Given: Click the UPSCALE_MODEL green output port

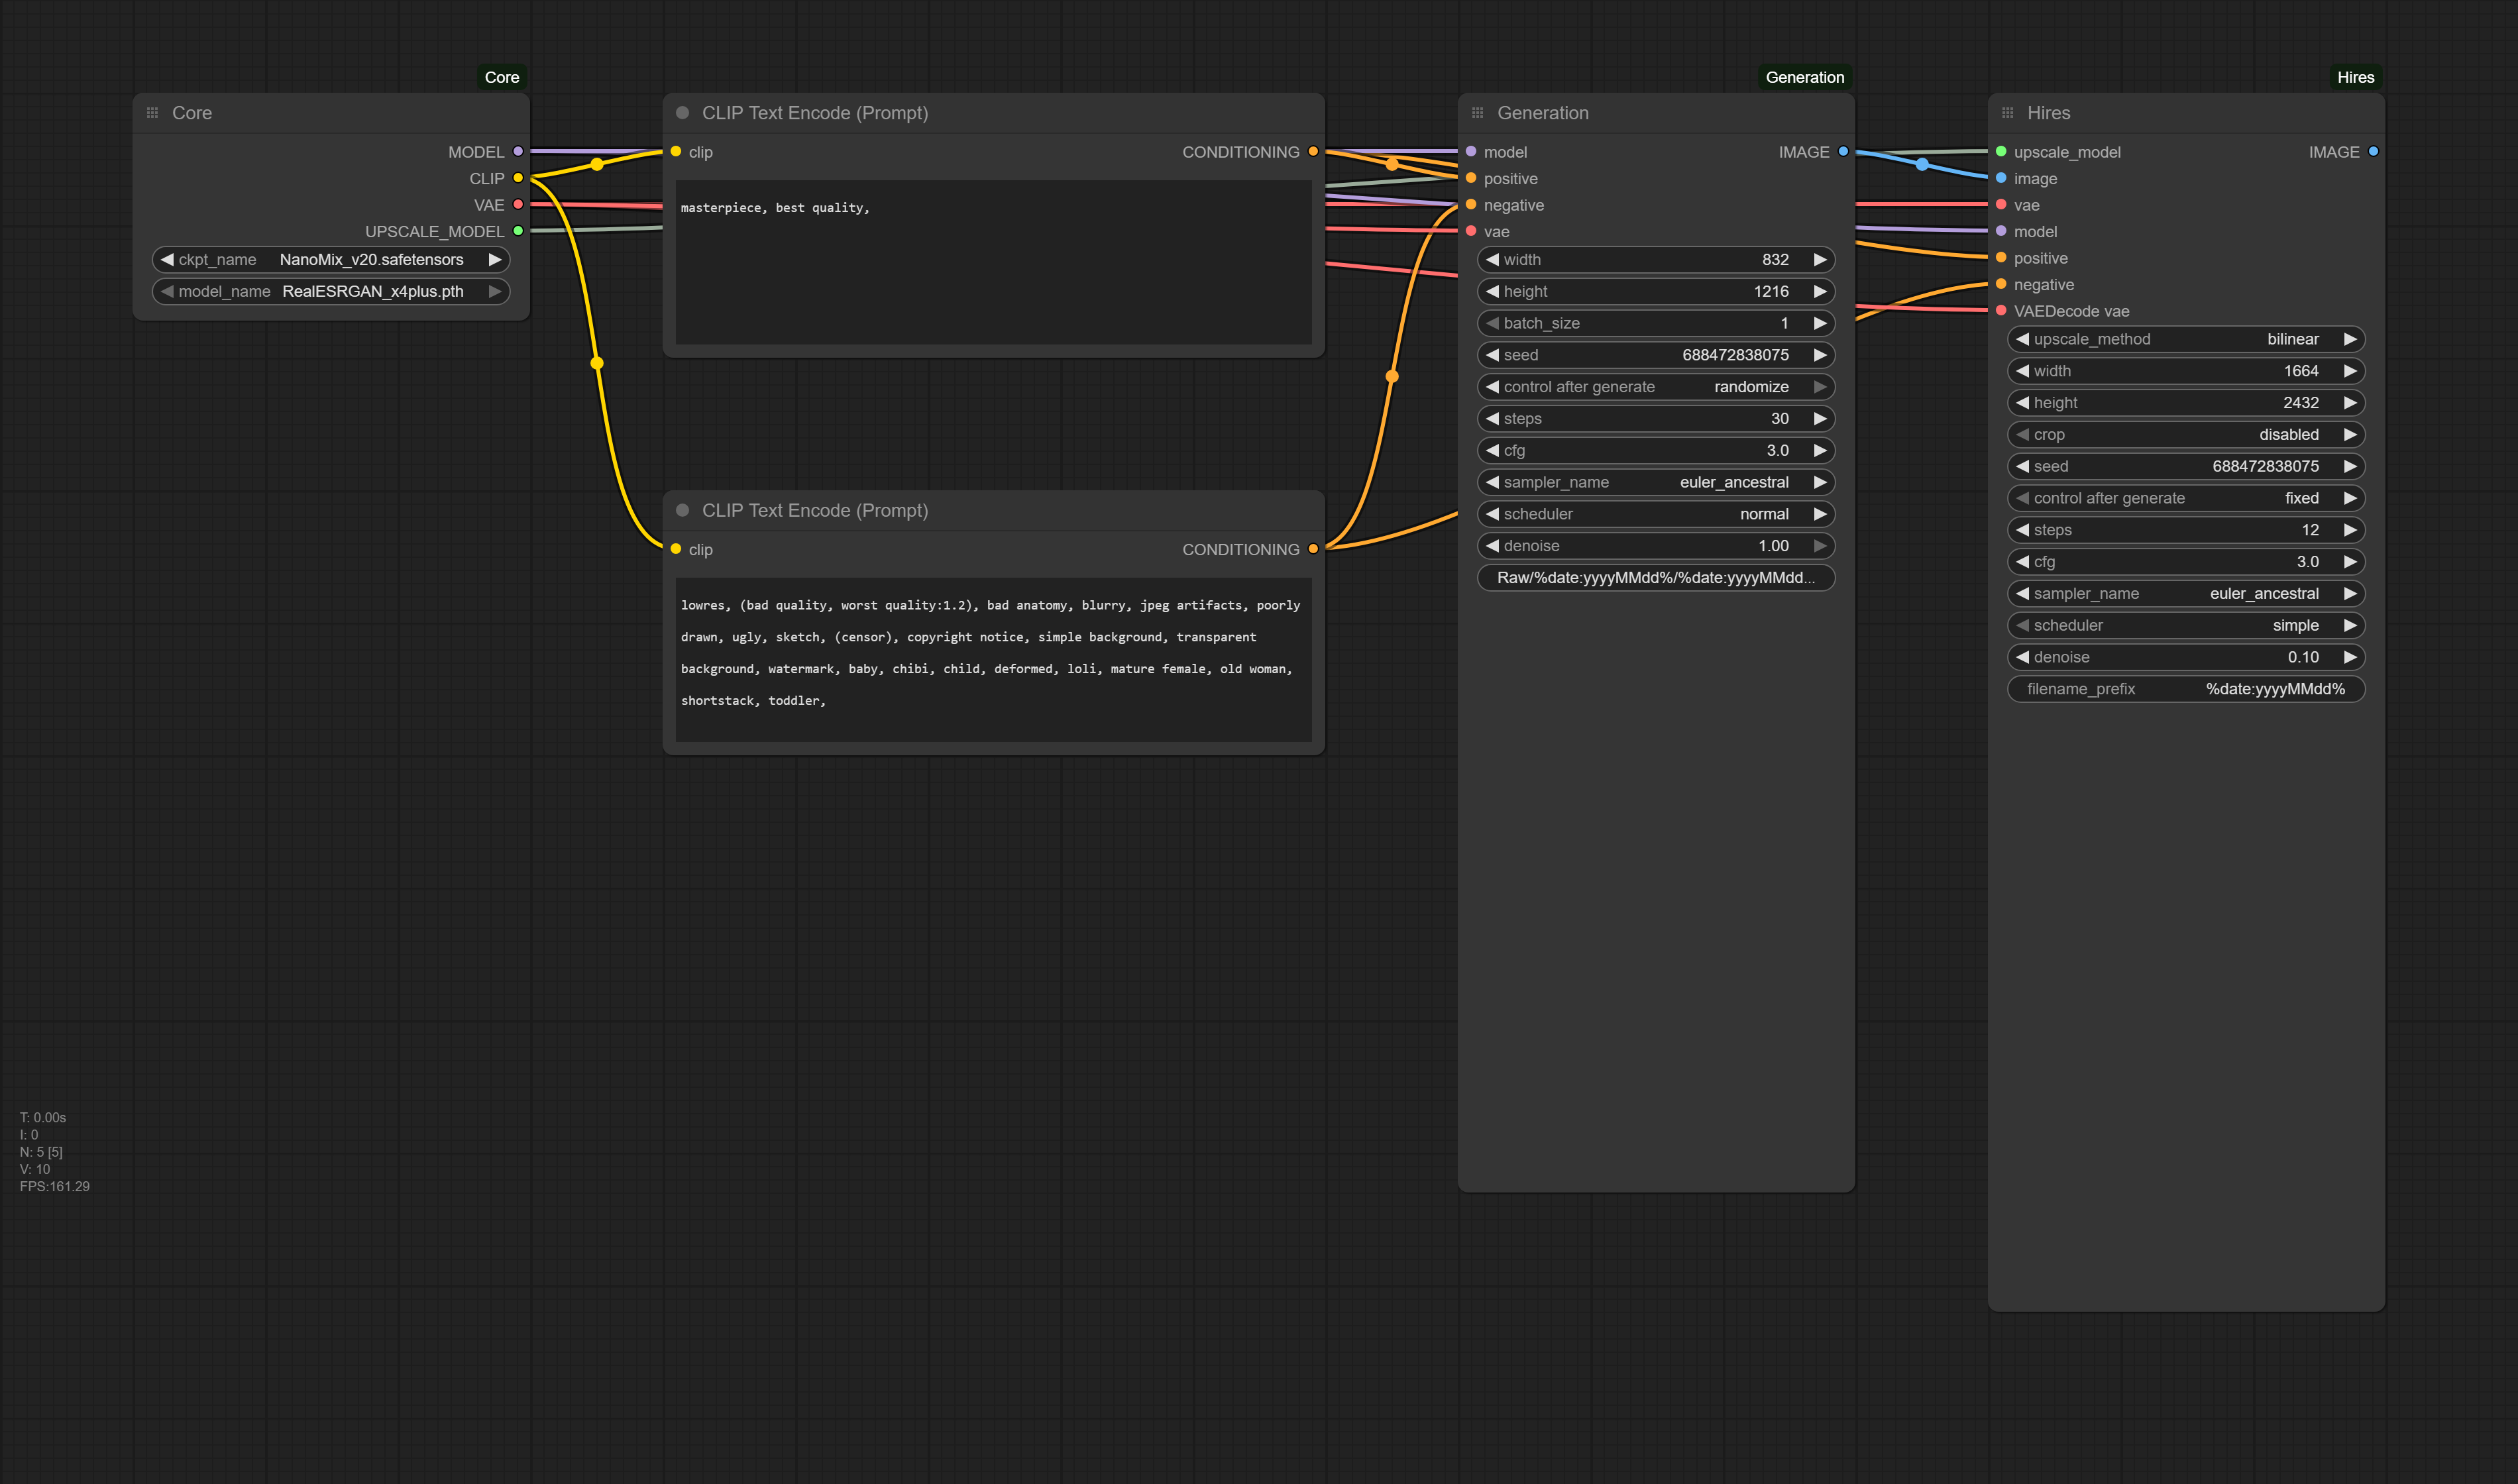Looking at the screenshot, I should pos(518,231).
